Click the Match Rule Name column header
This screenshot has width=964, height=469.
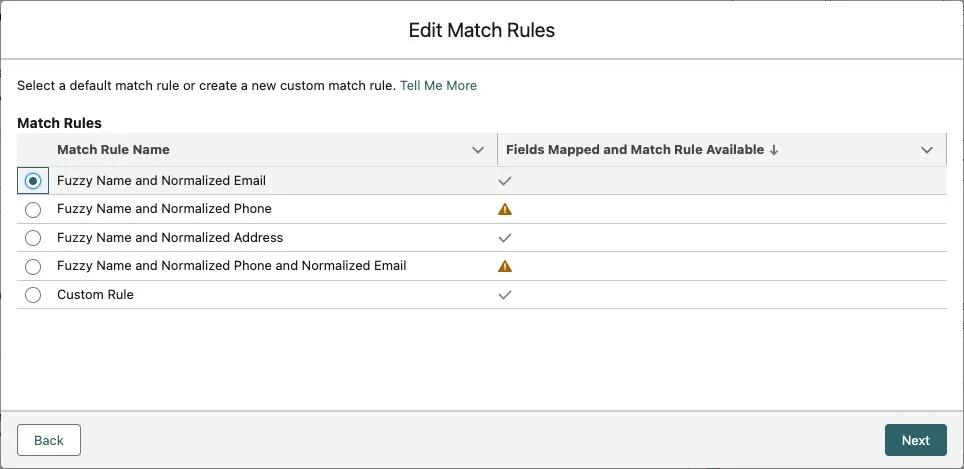113,150
